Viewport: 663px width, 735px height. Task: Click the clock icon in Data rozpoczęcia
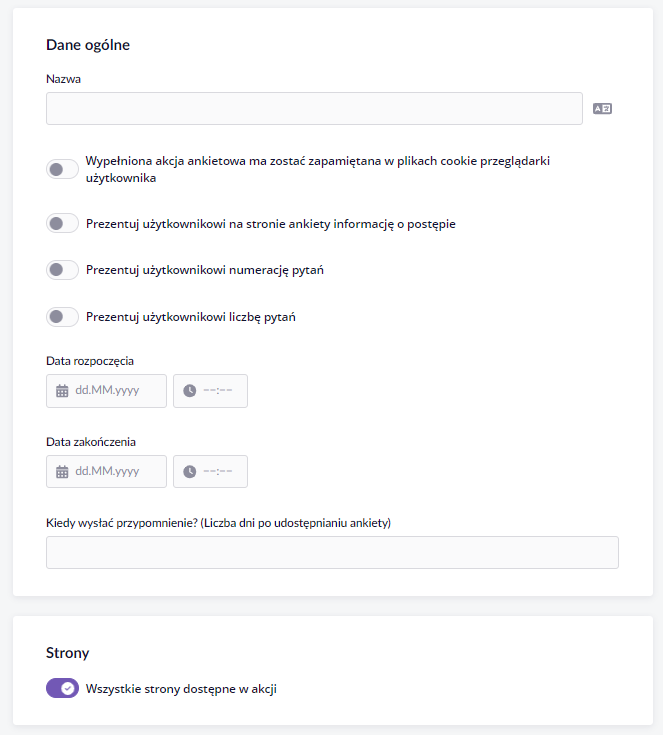click(189, 390)
